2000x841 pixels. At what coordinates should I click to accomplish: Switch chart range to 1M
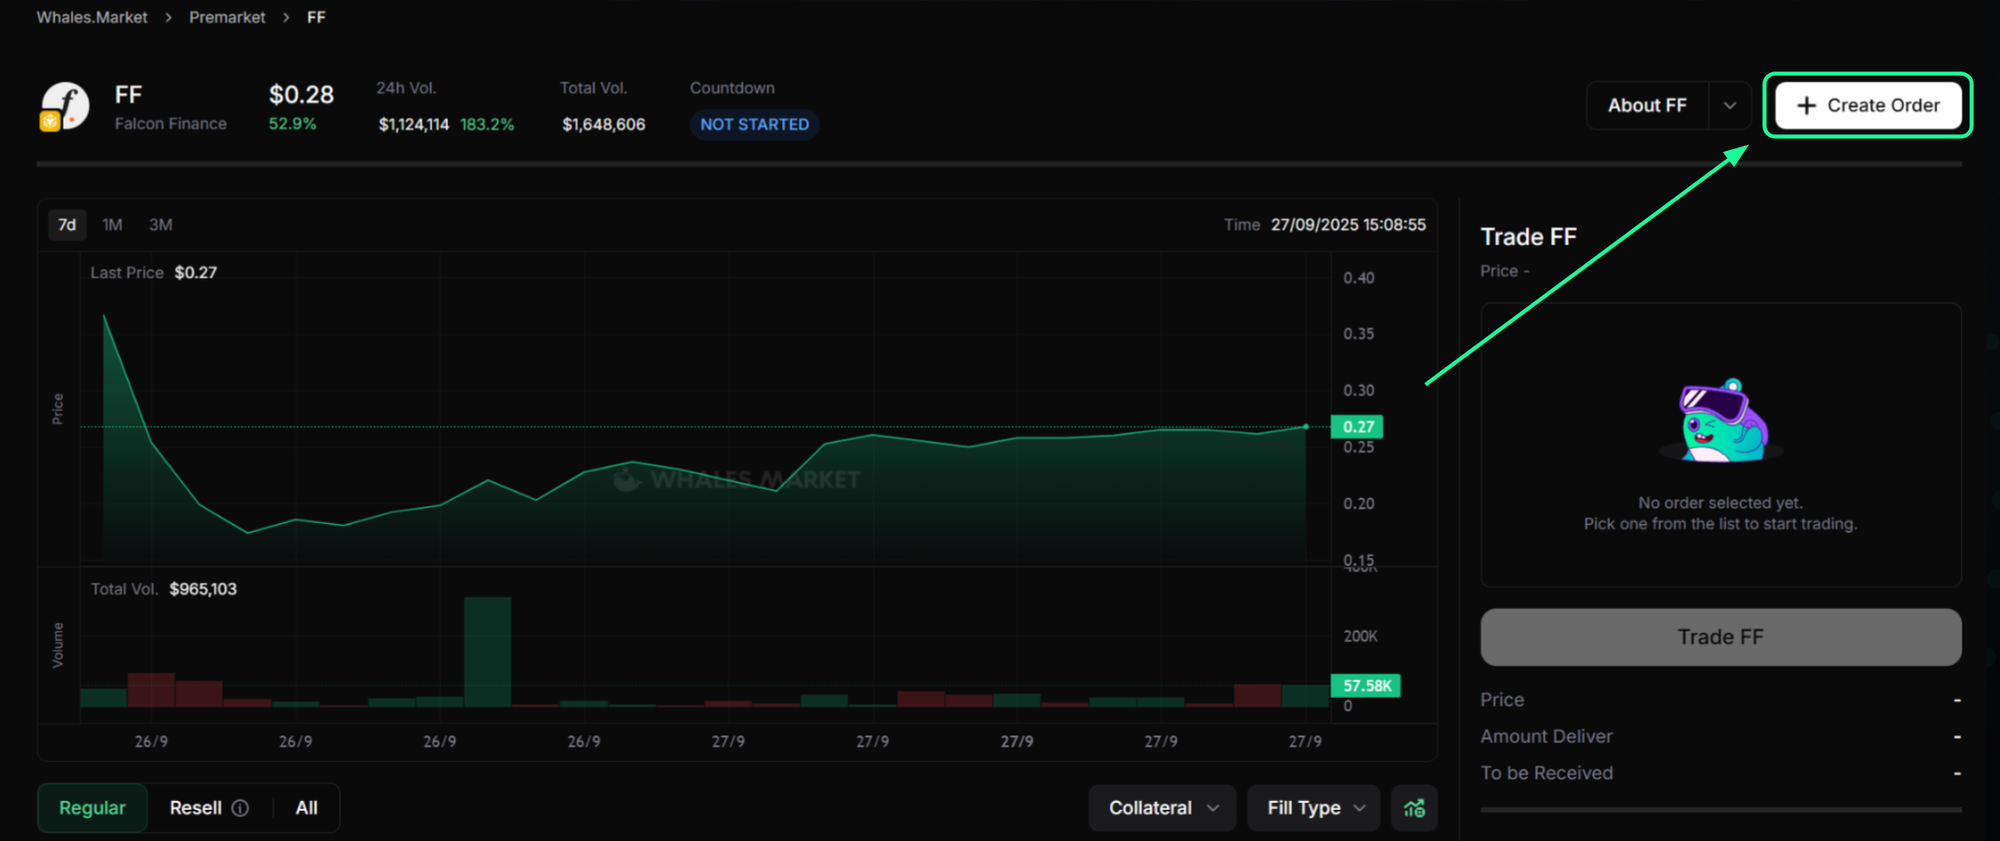pyautogui.click(x=112, y=225)
